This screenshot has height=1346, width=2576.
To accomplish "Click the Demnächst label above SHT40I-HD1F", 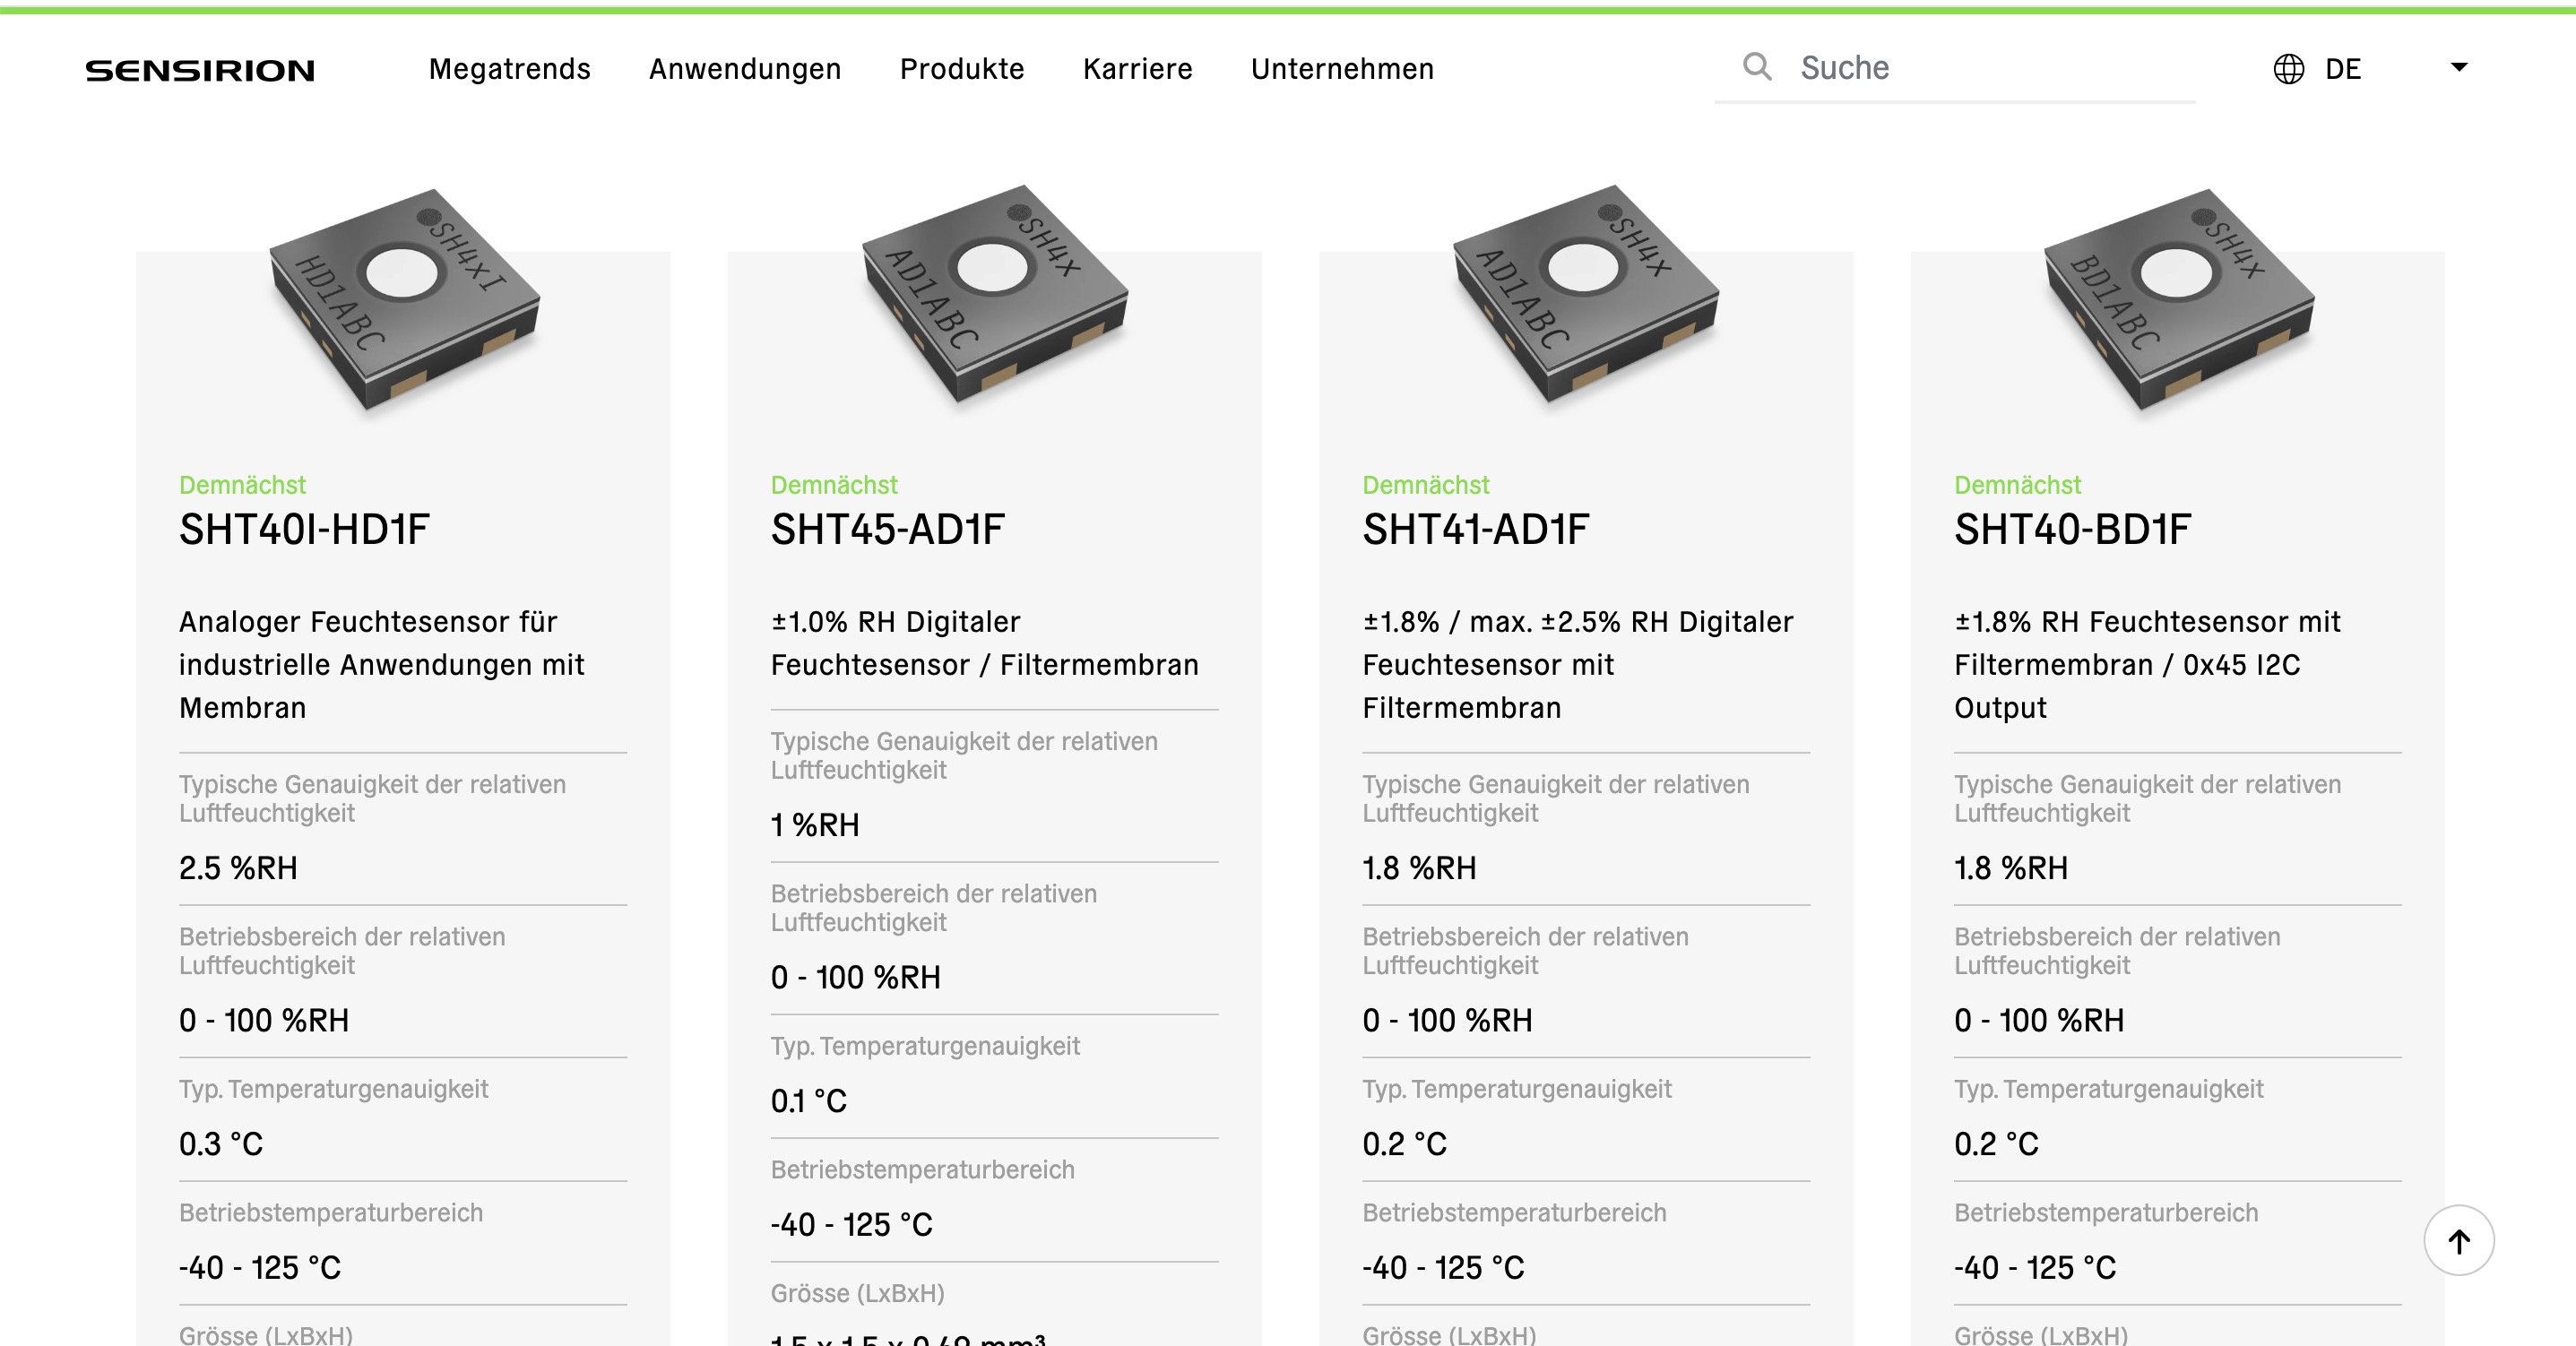I will click(242, 485).
